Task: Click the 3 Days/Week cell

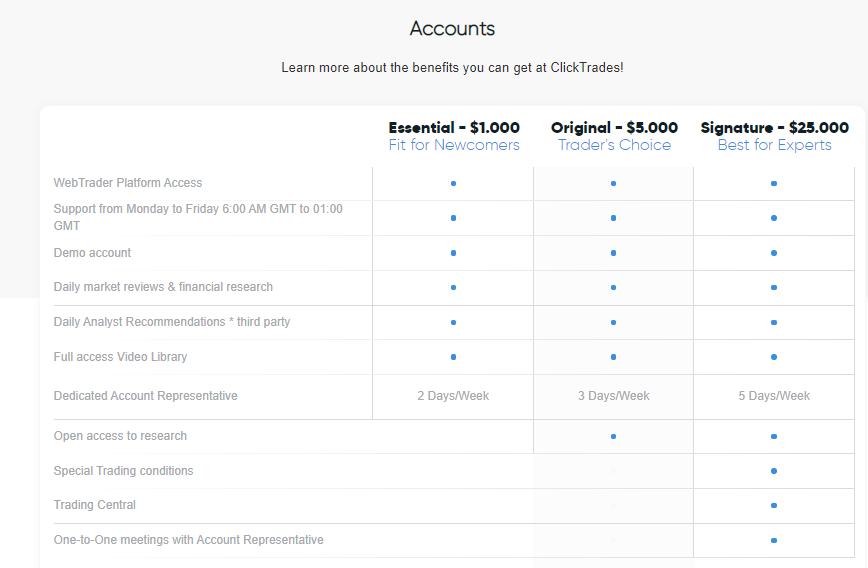Action: (x=613, y=396)
